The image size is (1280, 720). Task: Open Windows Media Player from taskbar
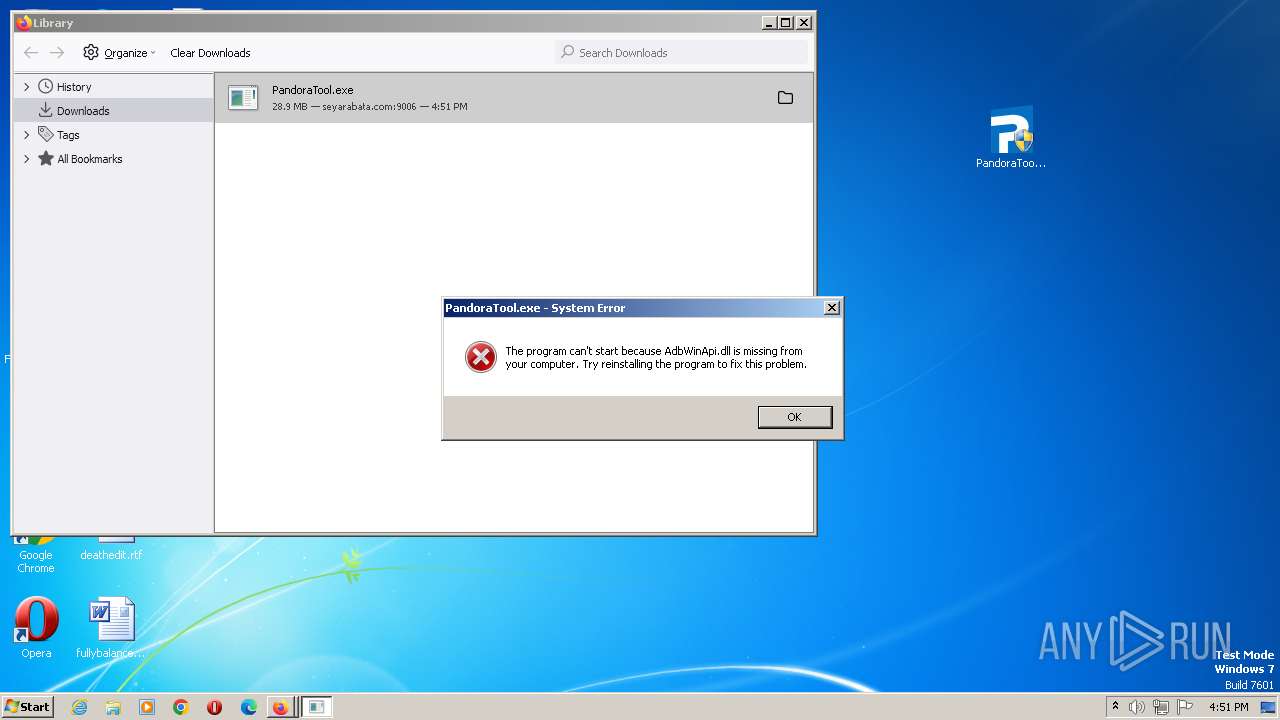point(147,707)
